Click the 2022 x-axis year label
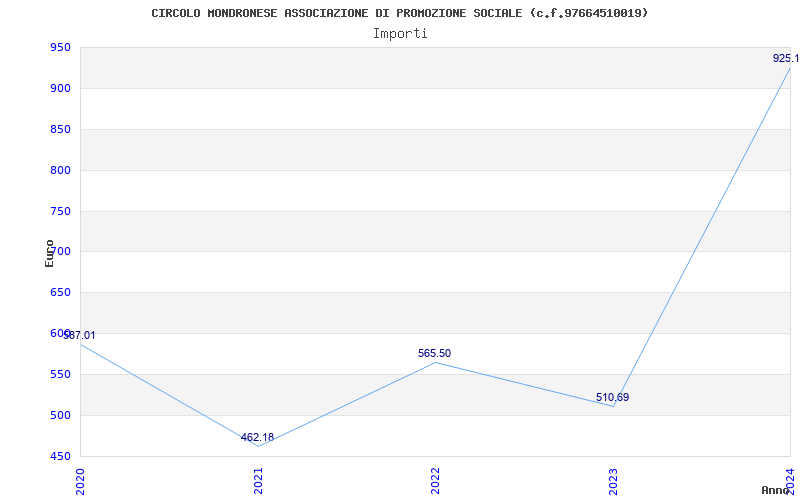 tap(435, 481)
